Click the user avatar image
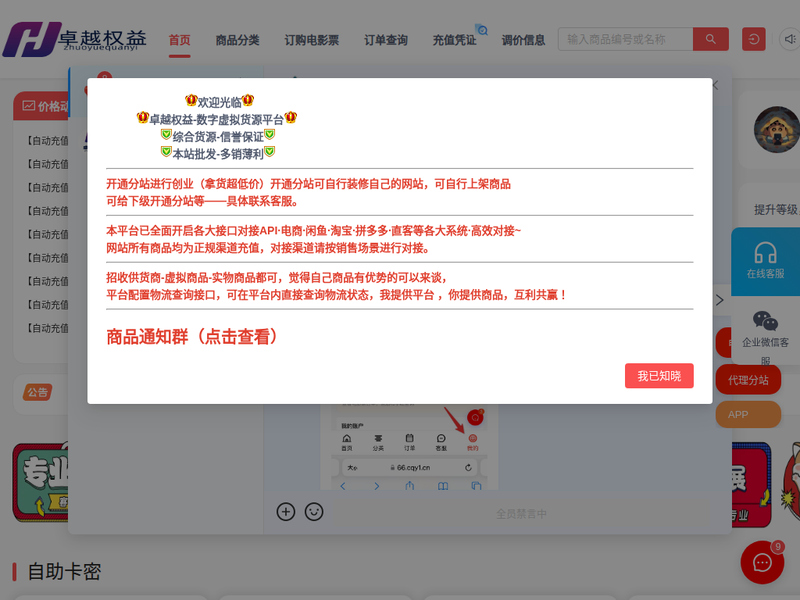The height and width of the screenshot is (600, 800). coord(777,130)
